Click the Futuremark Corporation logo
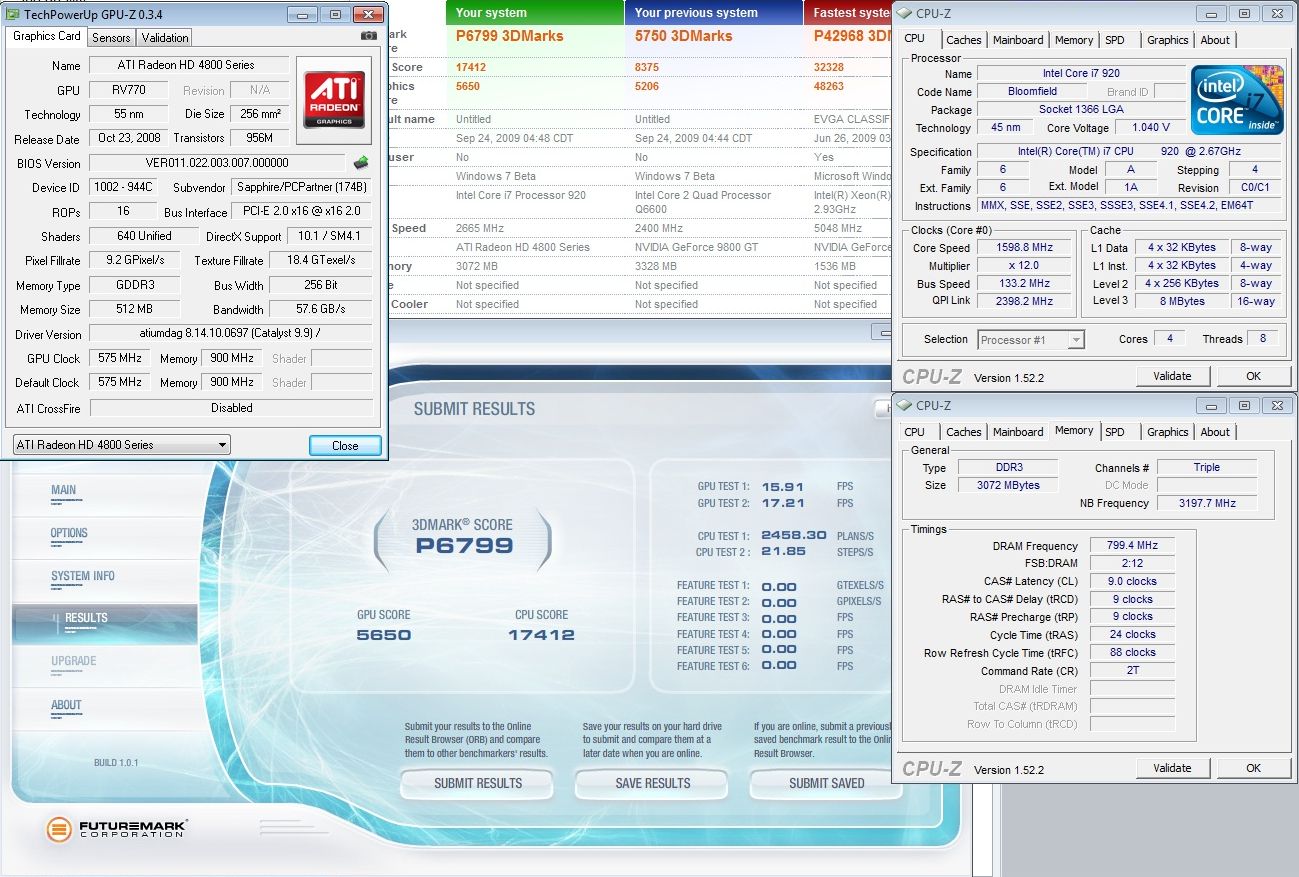Viewport: 1299px width, 877px height. pyautogui.click(x=117, y=829)
